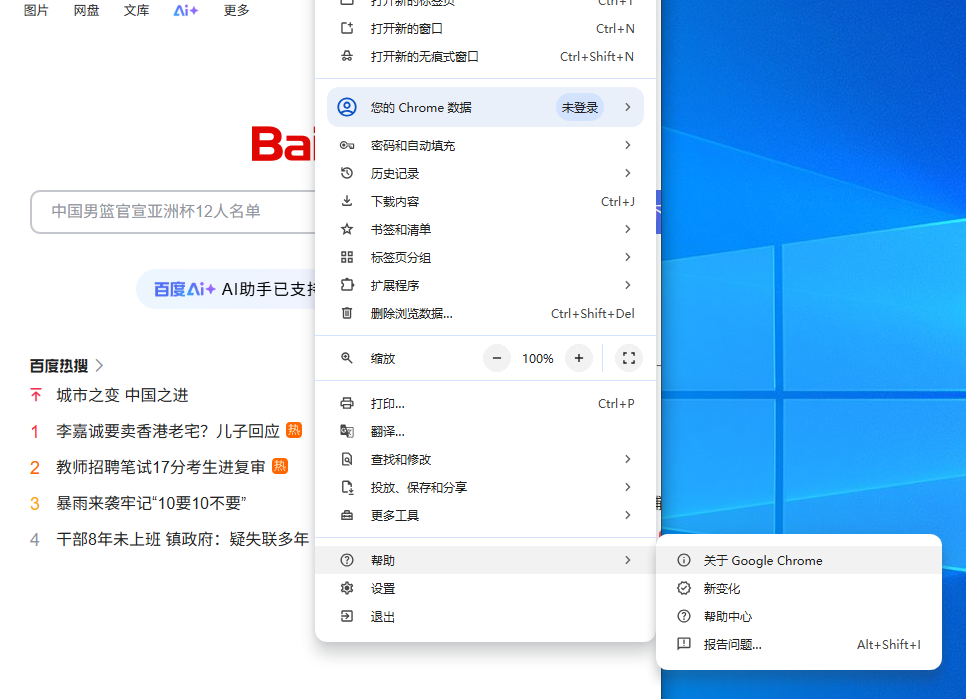The width and height of the screenshot is (966, 699).
Task: Open hot search 教师招聘笔试17分考生进复审
Action: pos(160,467)
